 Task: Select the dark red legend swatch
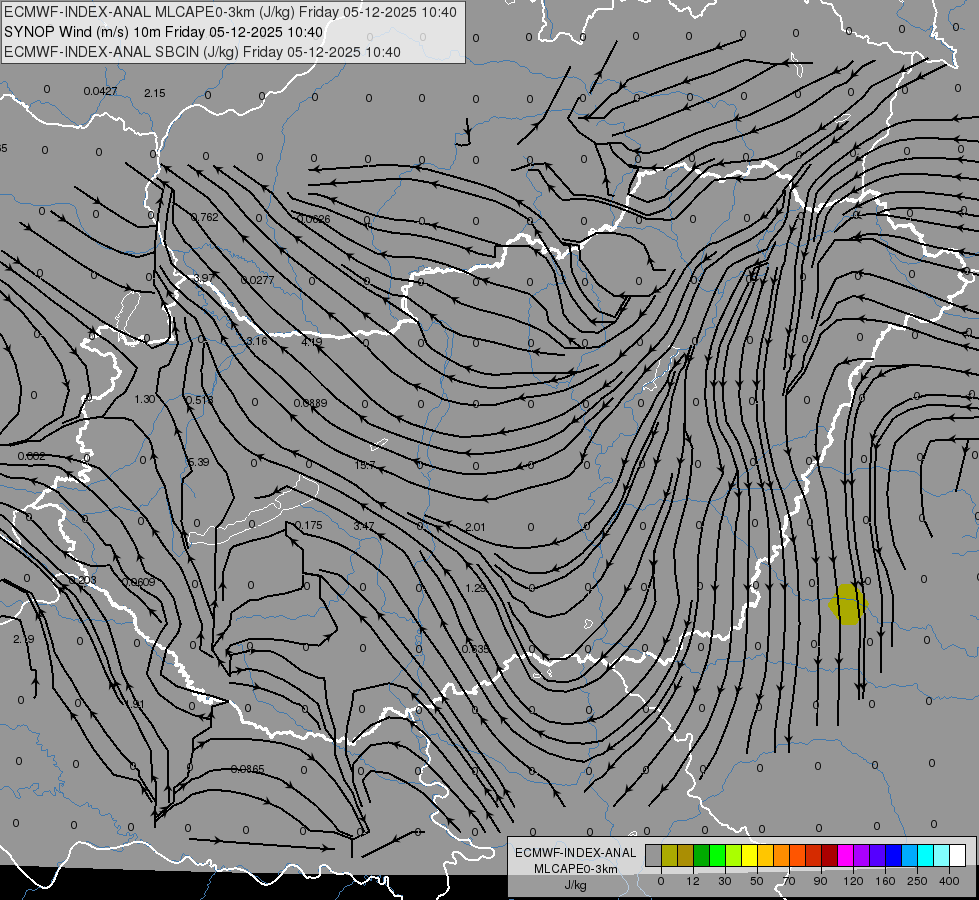click(829, 855)
